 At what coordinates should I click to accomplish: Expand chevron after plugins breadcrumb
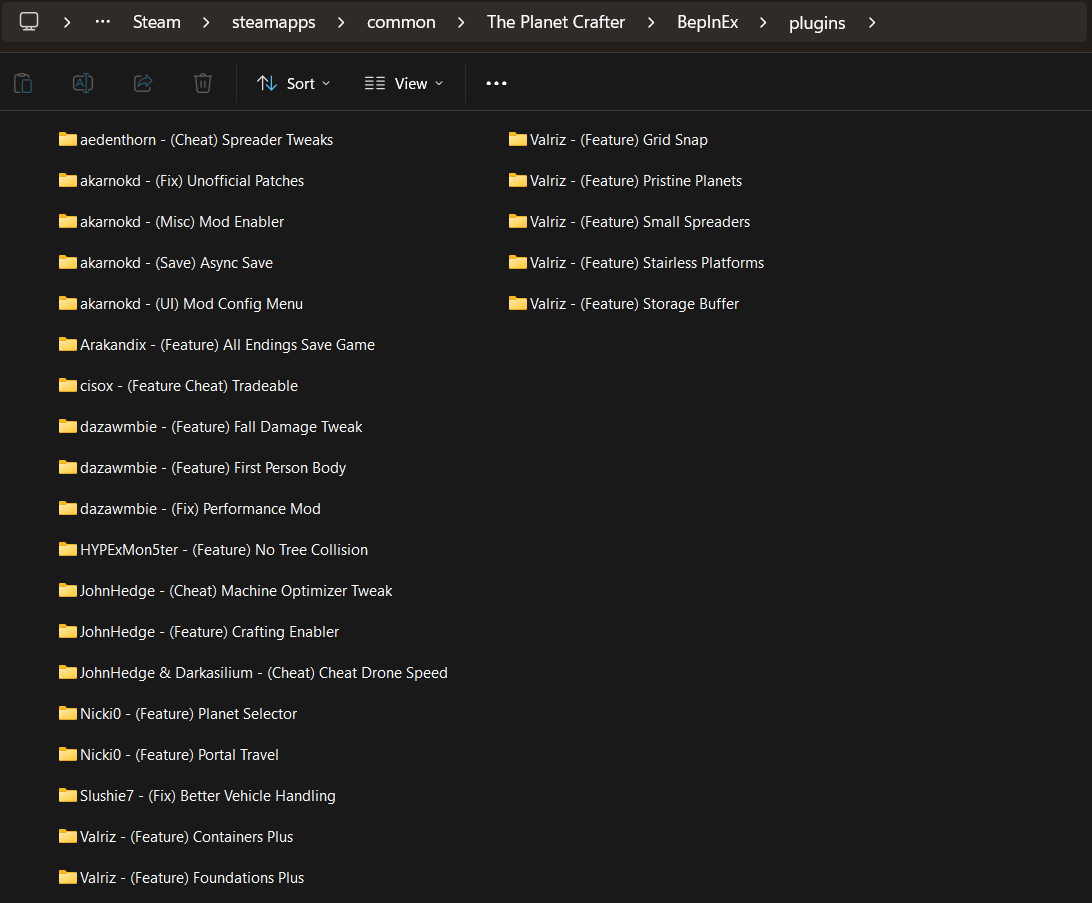pos(872,22)
